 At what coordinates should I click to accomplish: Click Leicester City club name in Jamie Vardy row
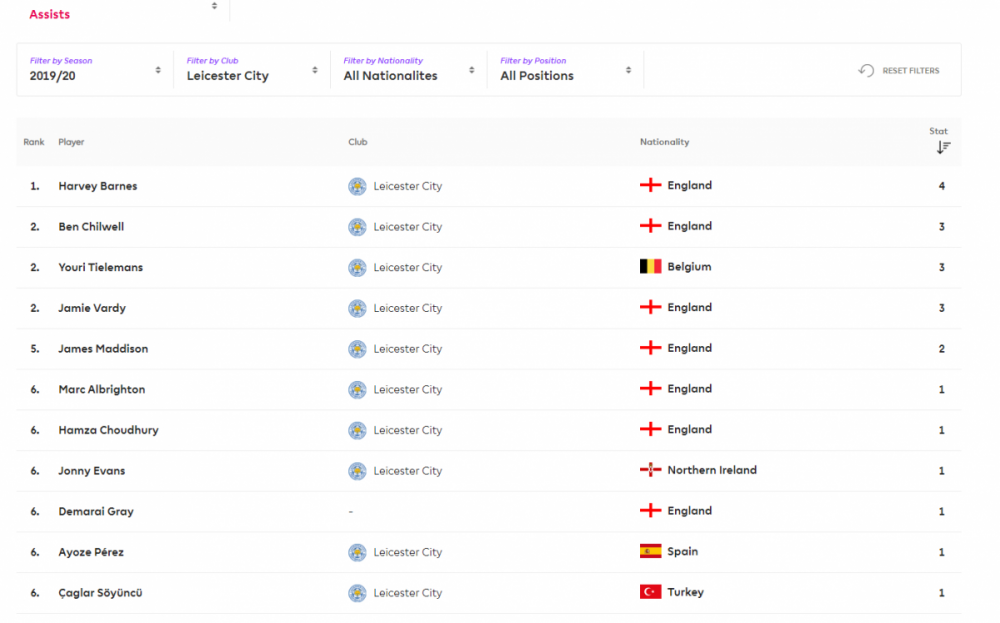pyautogui.click(x=408, y=309)
